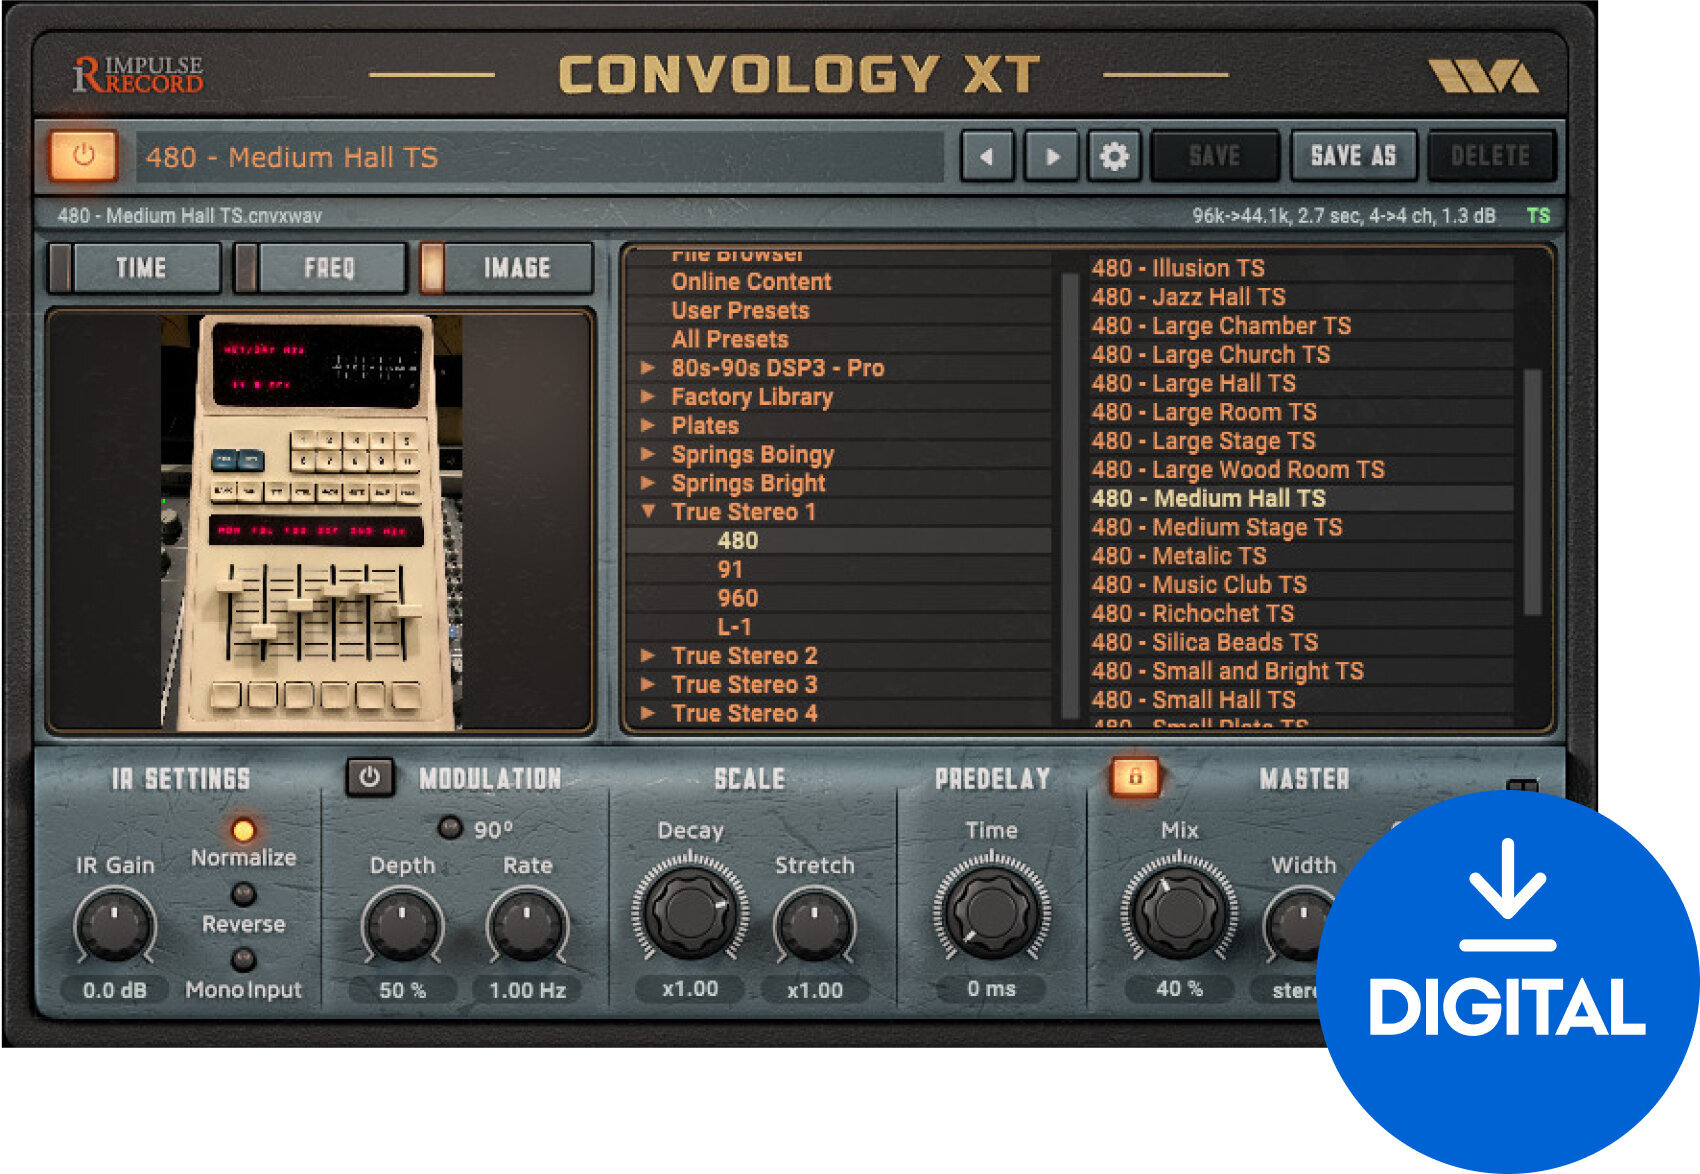Click the Impulse Record logo
The width and height of the screenshot is (1700, 1174).
135,72
